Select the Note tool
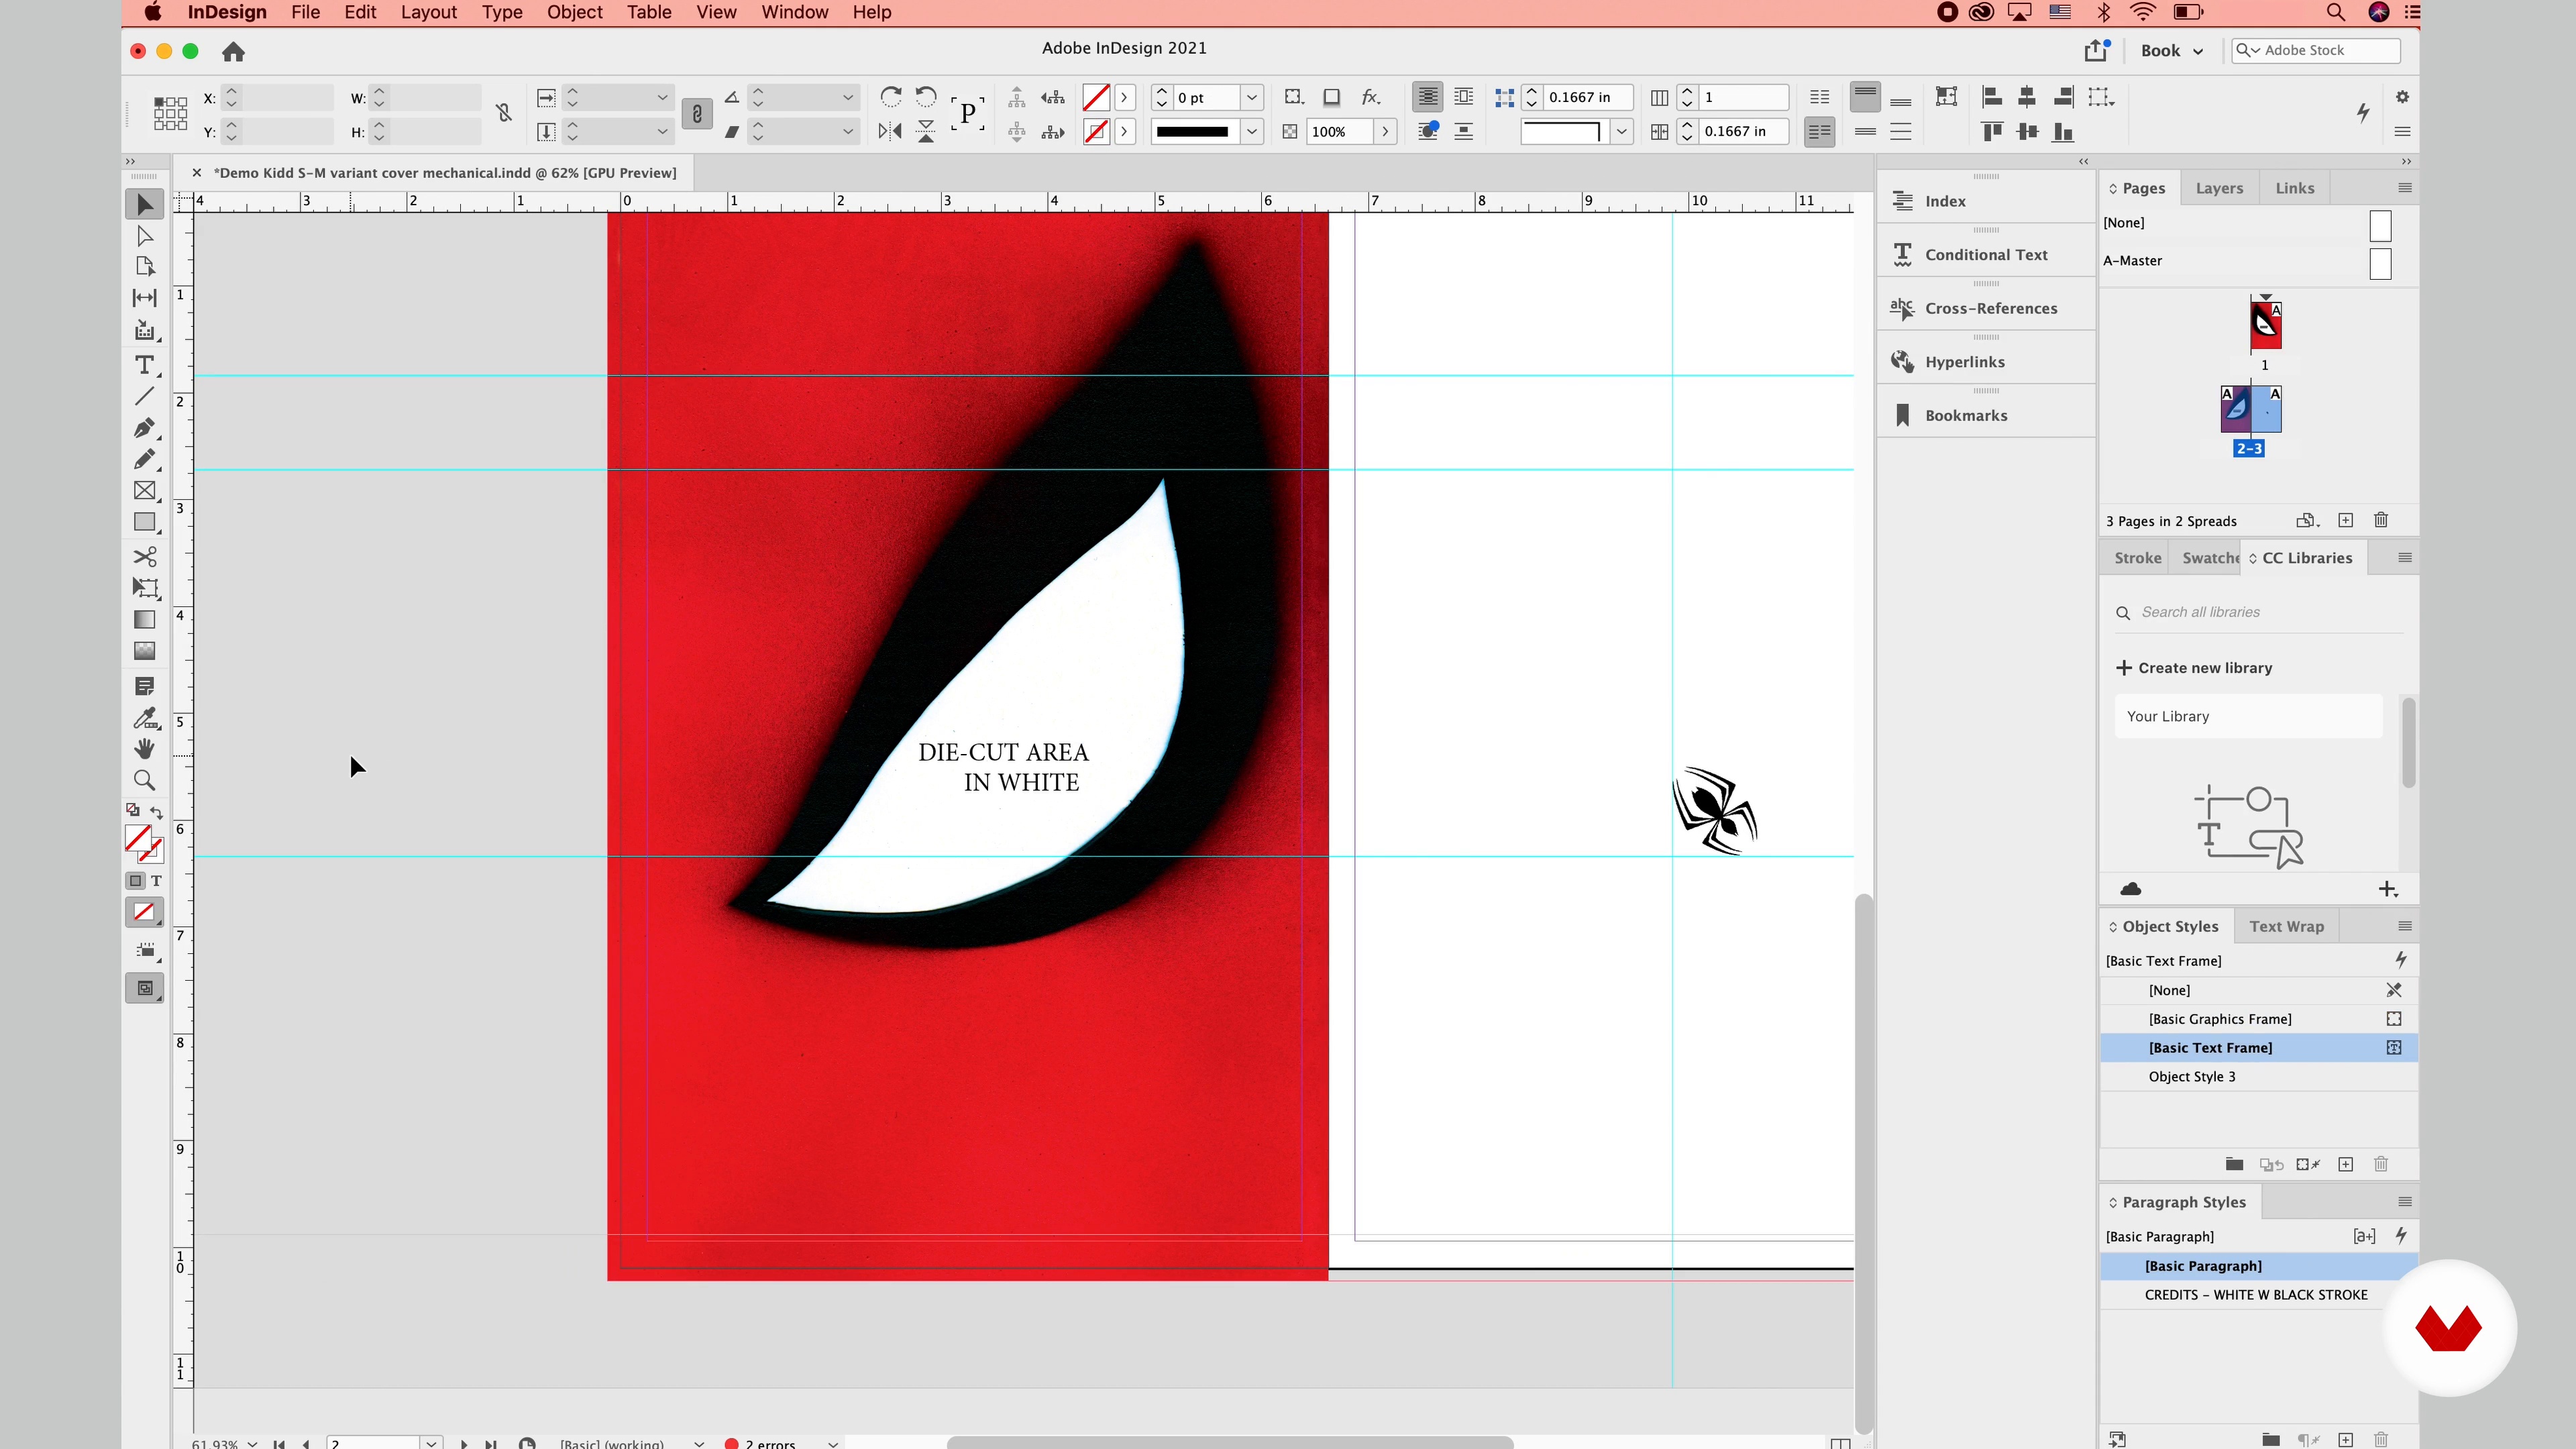The width and height of the screenshot is (2576, 1449). tap(145, 686)
